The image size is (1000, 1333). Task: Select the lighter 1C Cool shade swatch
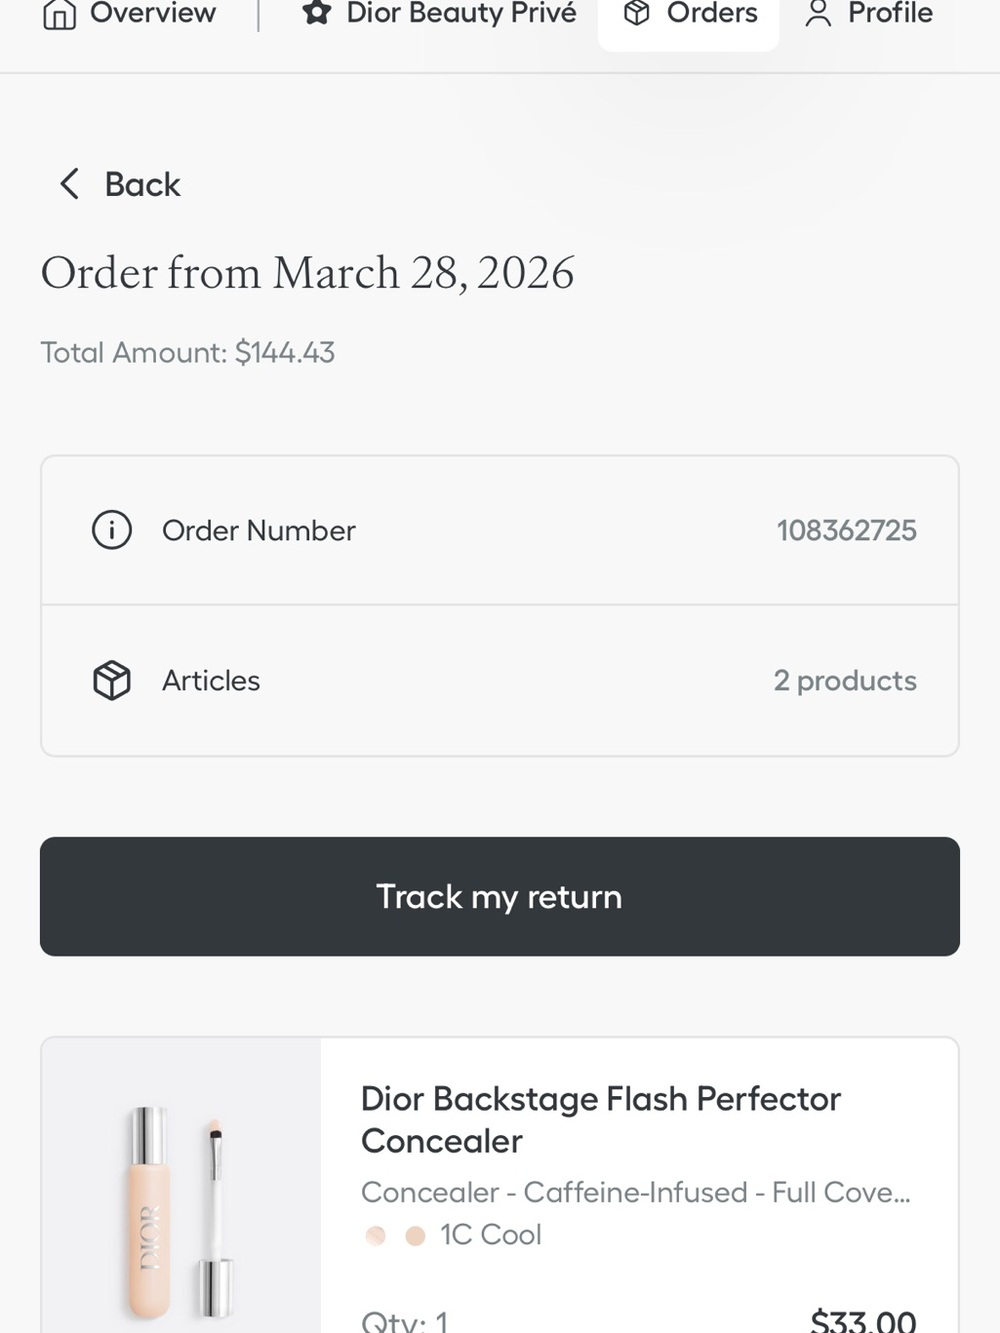(376, 1236)
